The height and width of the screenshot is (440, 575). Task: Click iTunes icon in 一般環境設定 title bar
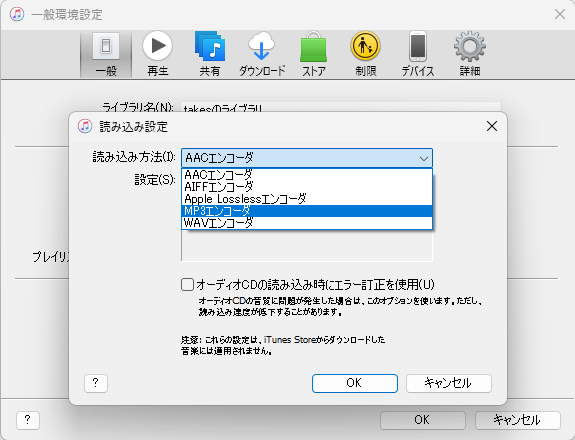(17, 14)
